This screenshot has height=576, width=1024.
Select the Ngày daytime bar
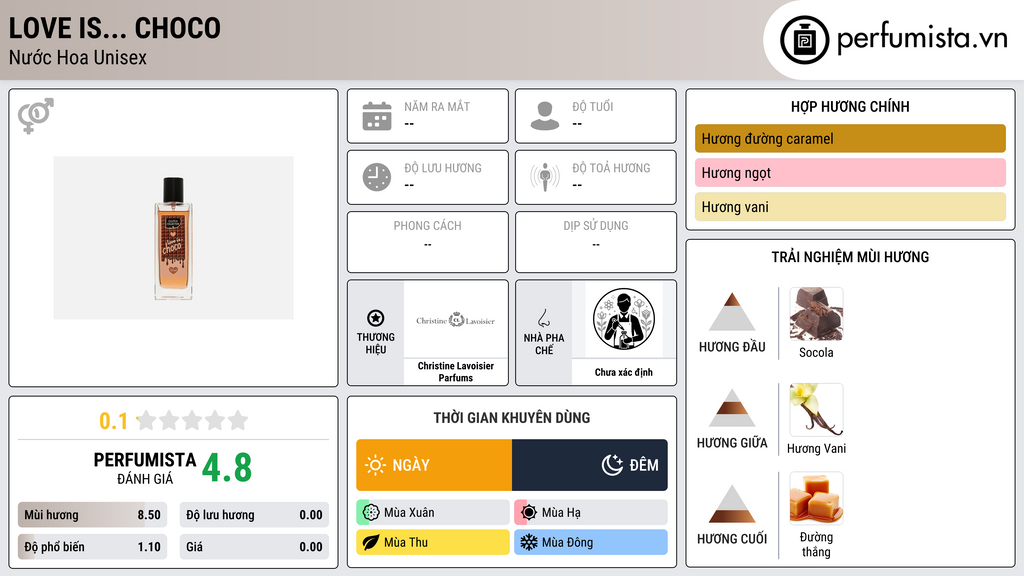click(434, 465)
